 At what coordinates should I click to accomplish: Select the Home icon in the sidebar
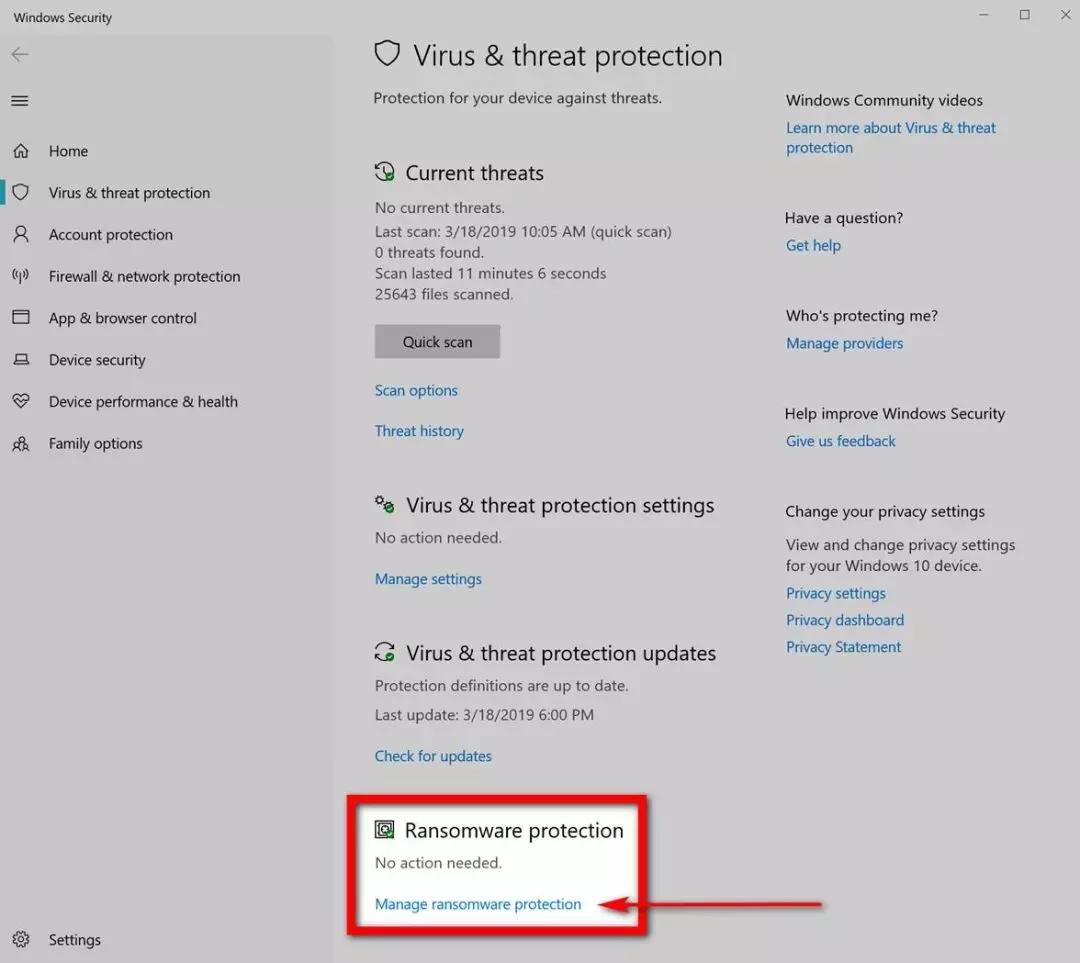[22, 150]
